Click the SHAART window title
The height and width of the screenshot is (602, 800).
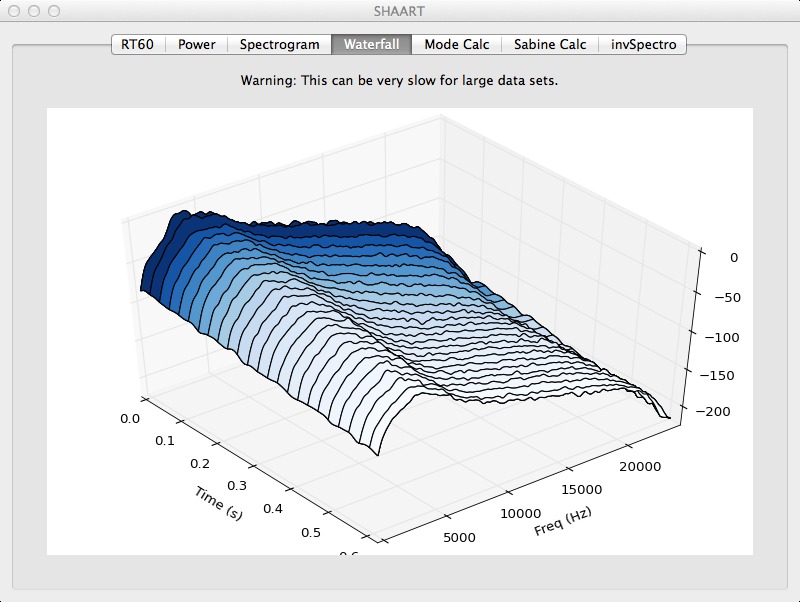399,11
